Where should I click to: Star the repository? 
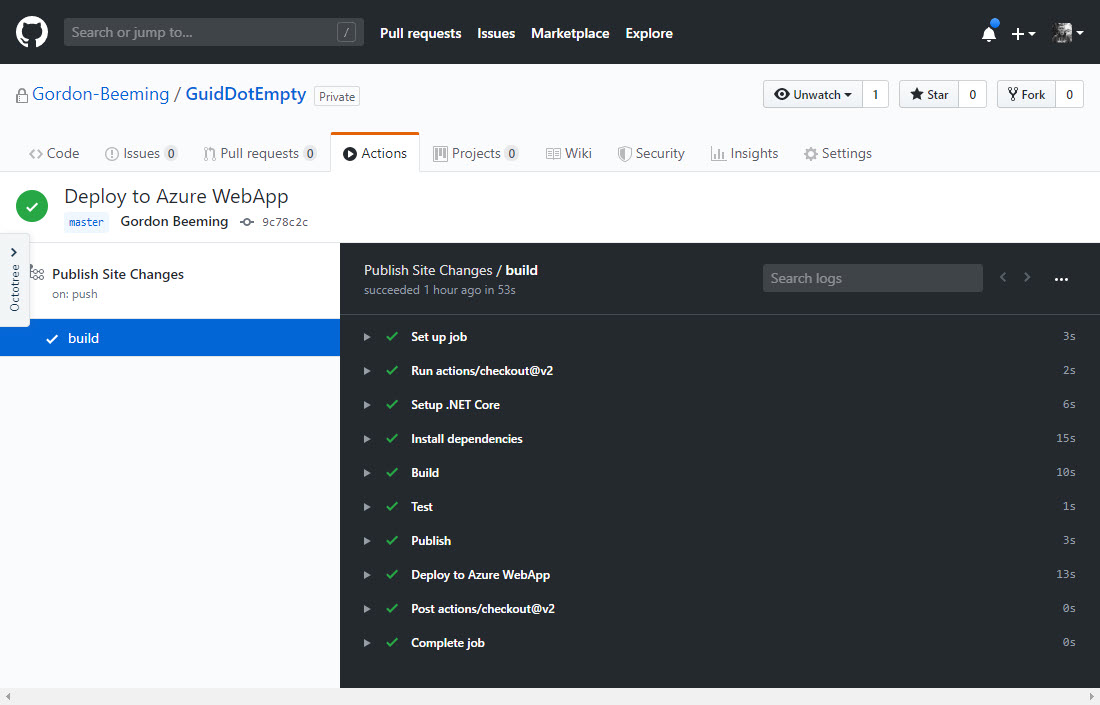coord(929,94)
